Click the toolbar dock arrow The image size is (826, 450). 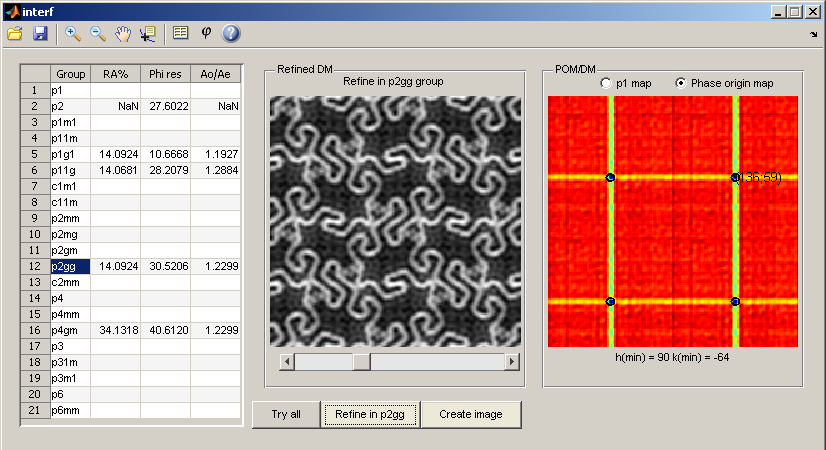[813, 35]
